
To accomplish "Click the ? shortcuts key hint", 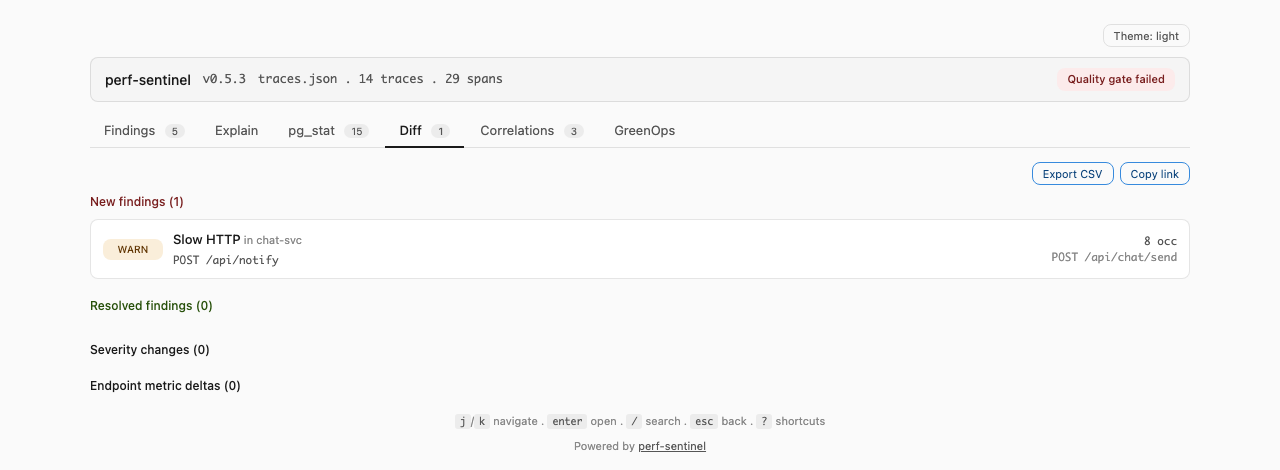I will point(764,422).
